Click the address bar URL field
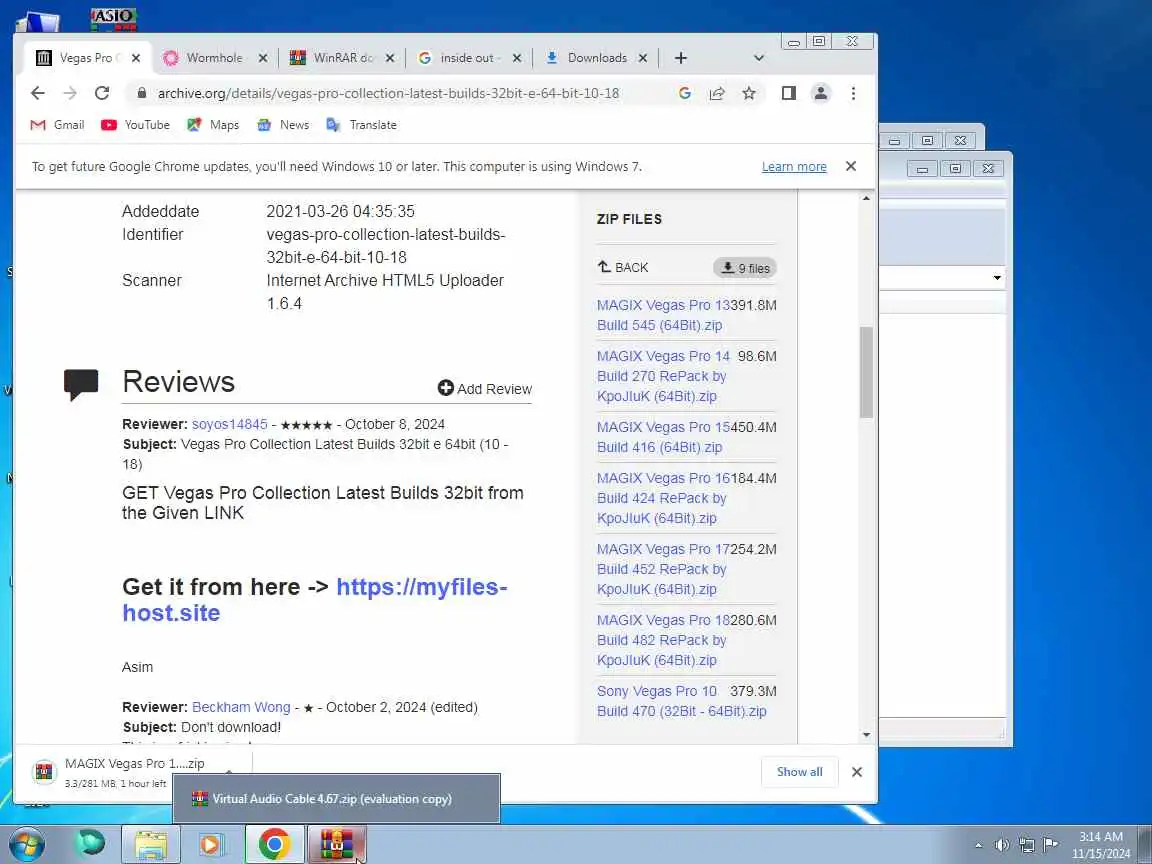1152x864 pixels. pyautogui.click(x=388, y=93)
